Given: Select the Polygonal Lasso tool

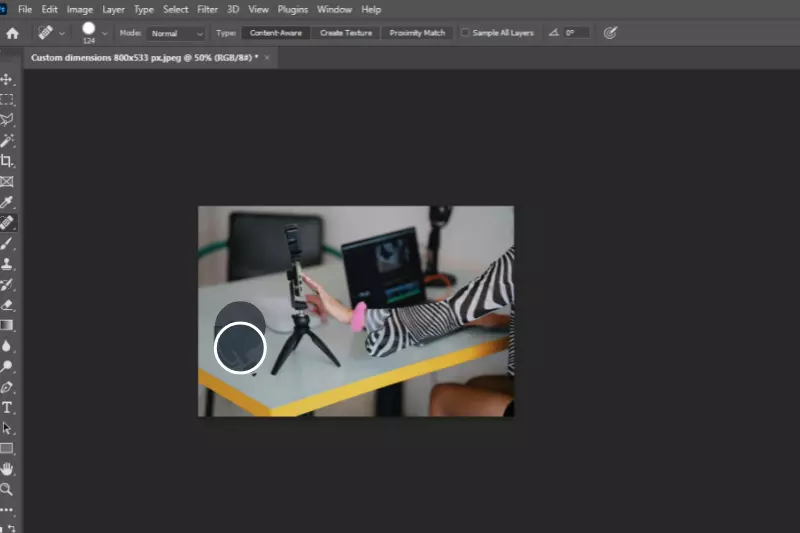Looking at the screenshot, I should [x=7, y=120].
